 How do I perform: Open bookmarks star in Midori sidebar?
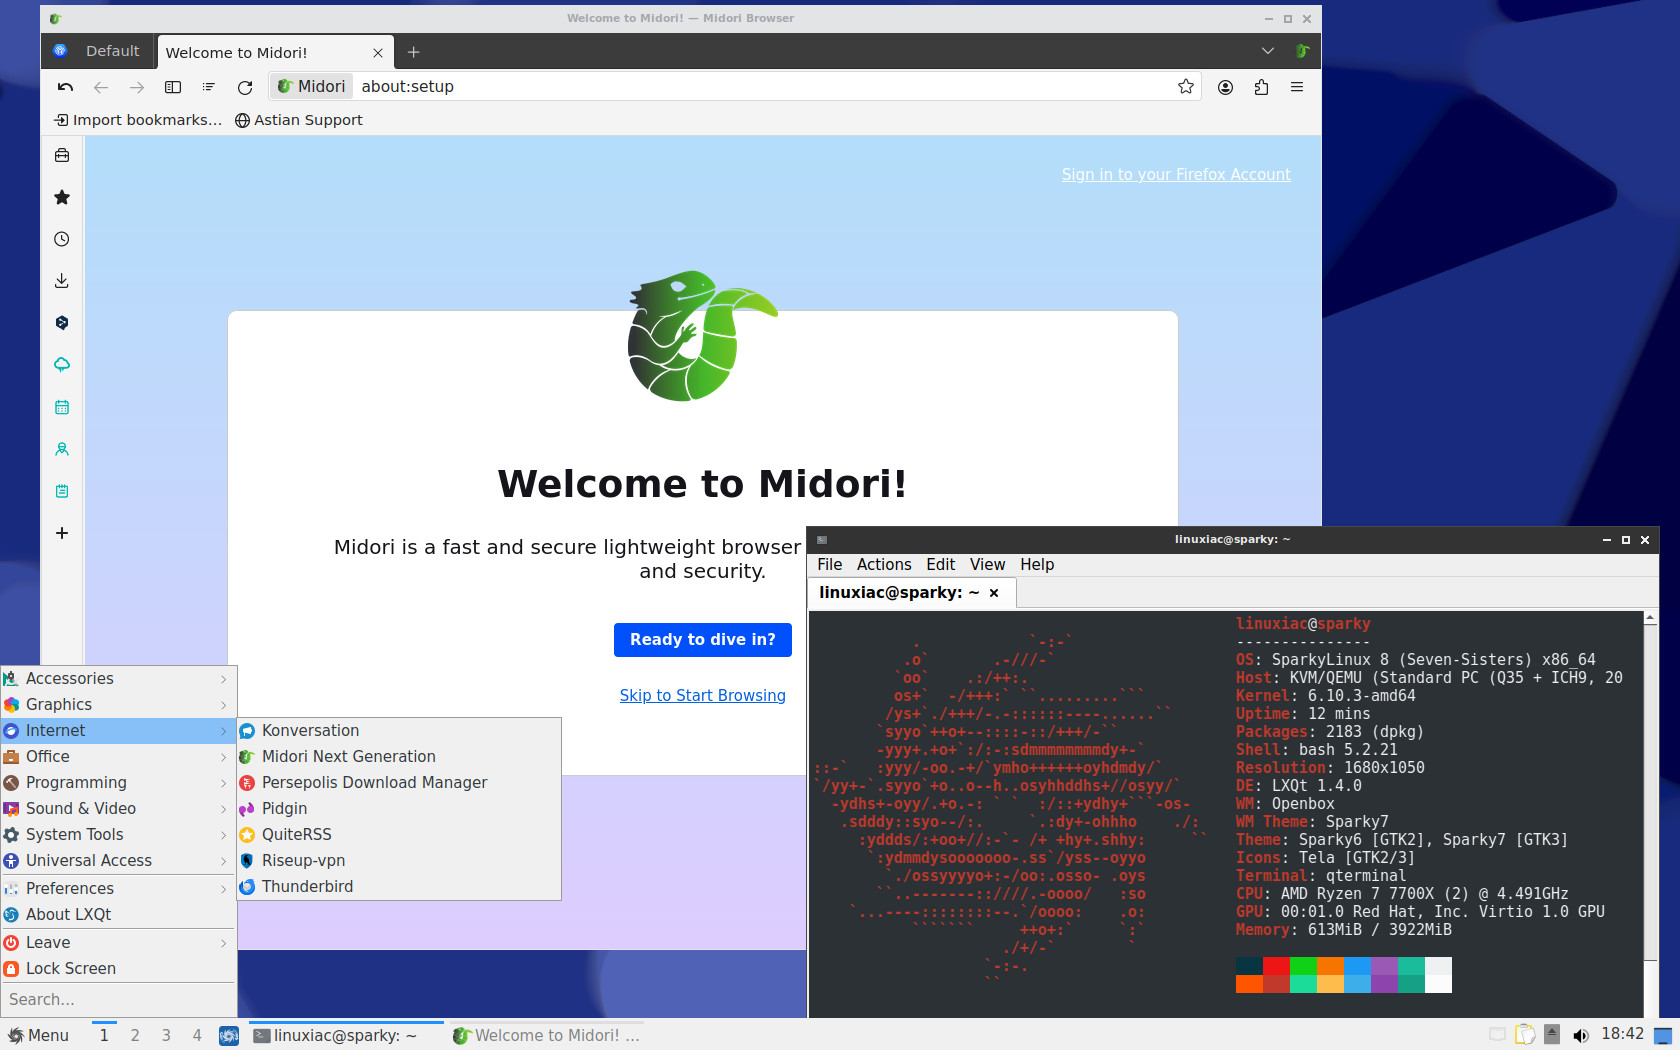(x=62, y=197)
